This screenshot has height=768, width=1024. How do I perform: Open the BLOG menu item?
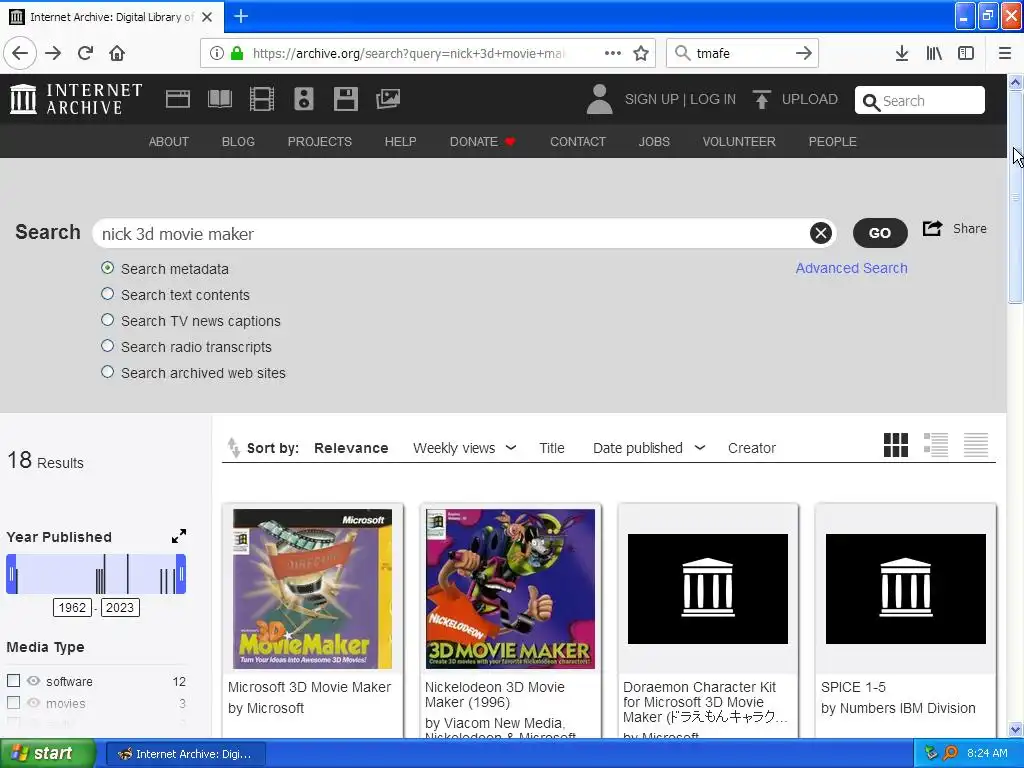tap(238, 142)
